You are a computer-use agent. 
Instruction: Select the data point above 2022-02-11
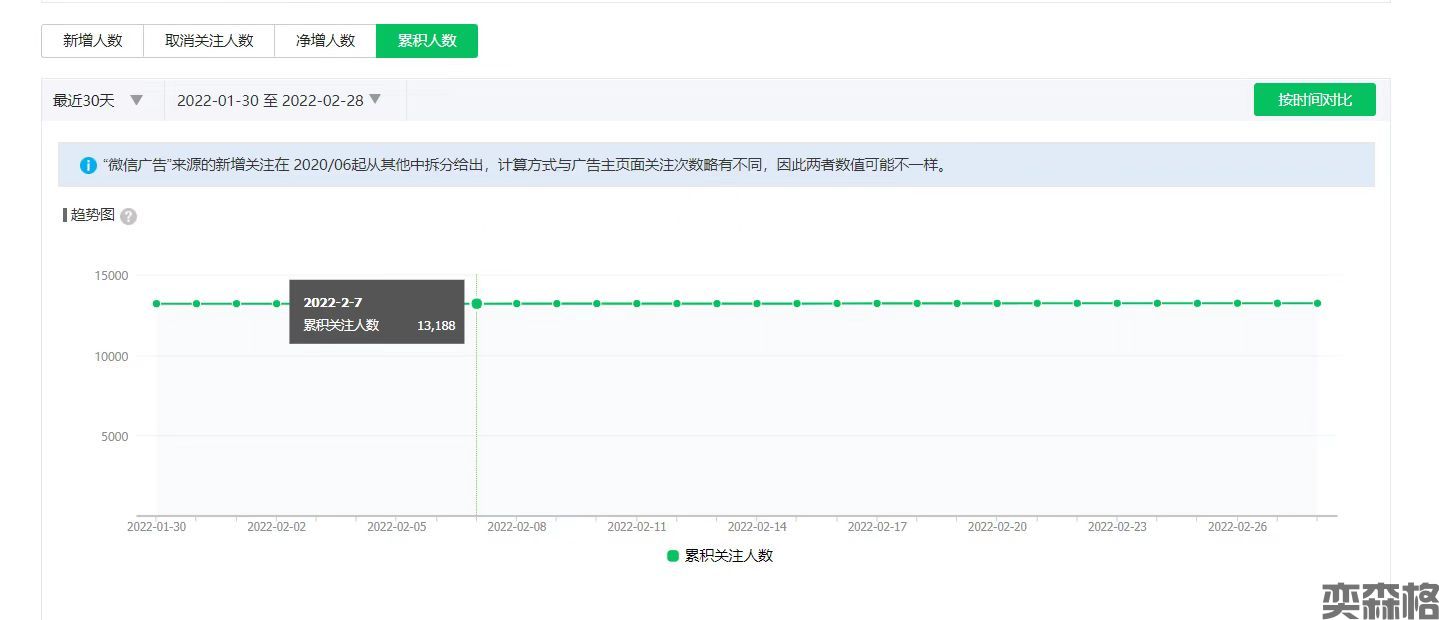coord(637,303)
